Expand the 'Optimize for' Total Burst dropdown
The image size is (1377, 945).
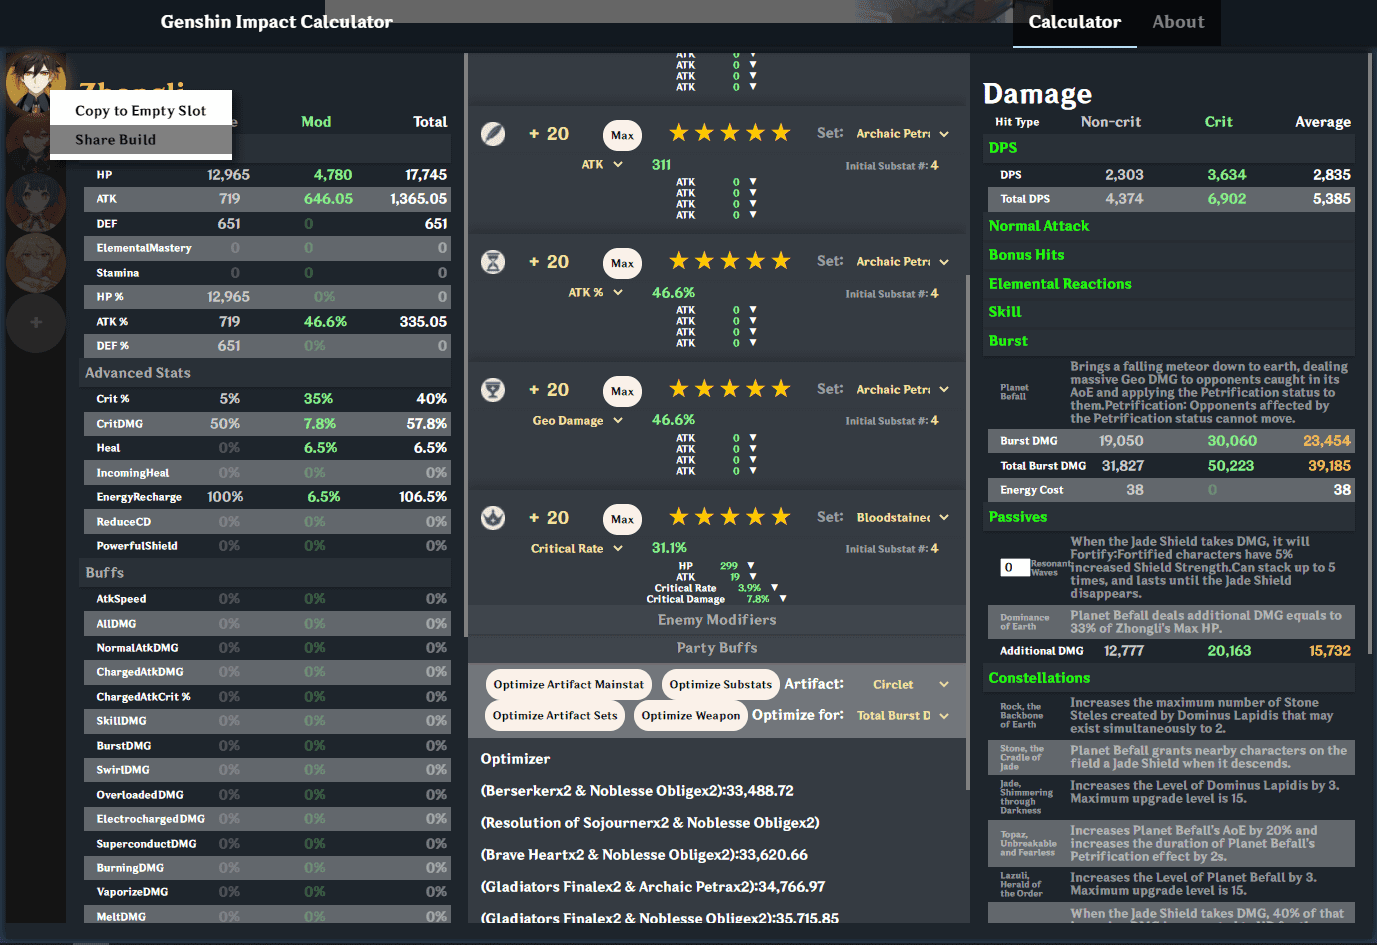click(x=902, y=716)
